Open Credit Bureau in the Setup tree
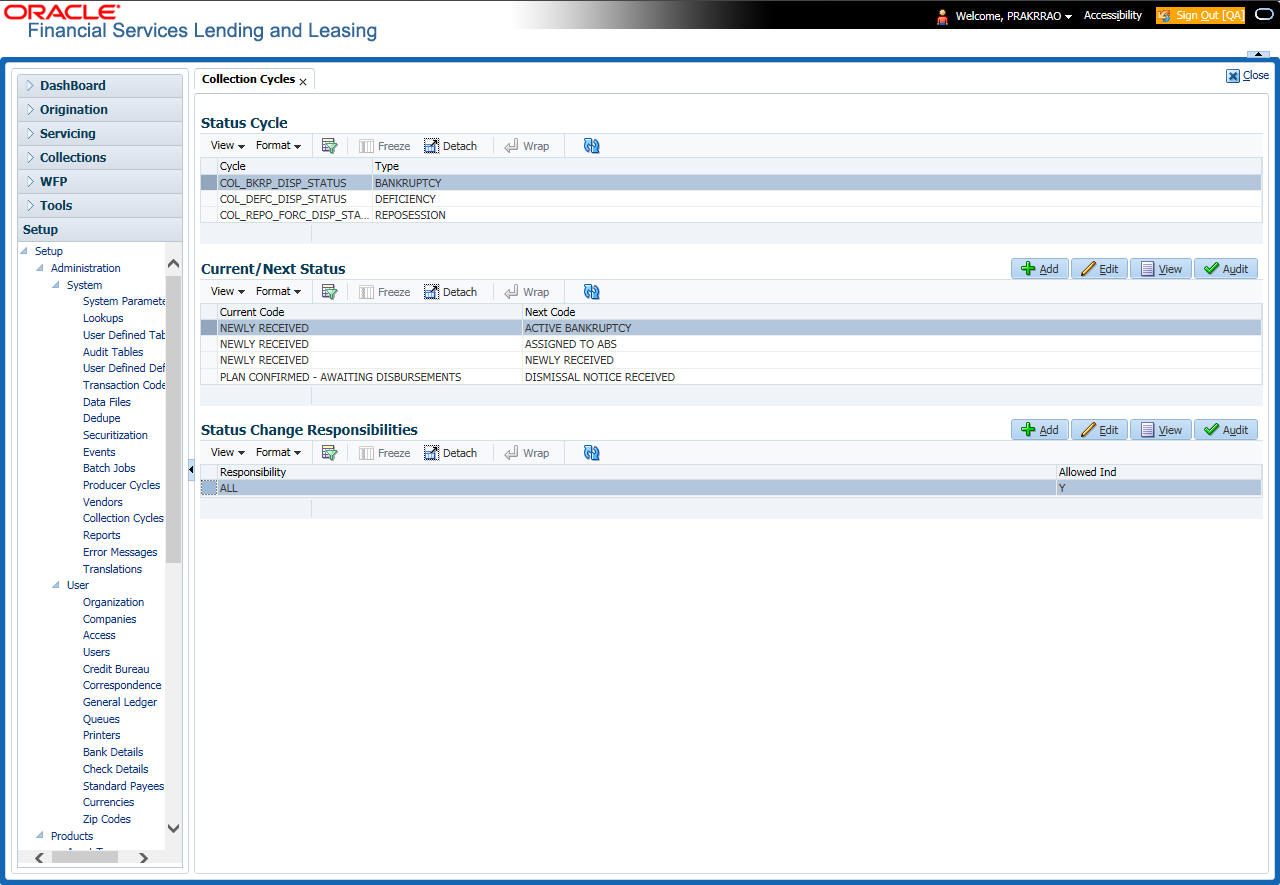This screenshot has height=885, width=1280. pyautogui.click(x=116, y=669)
